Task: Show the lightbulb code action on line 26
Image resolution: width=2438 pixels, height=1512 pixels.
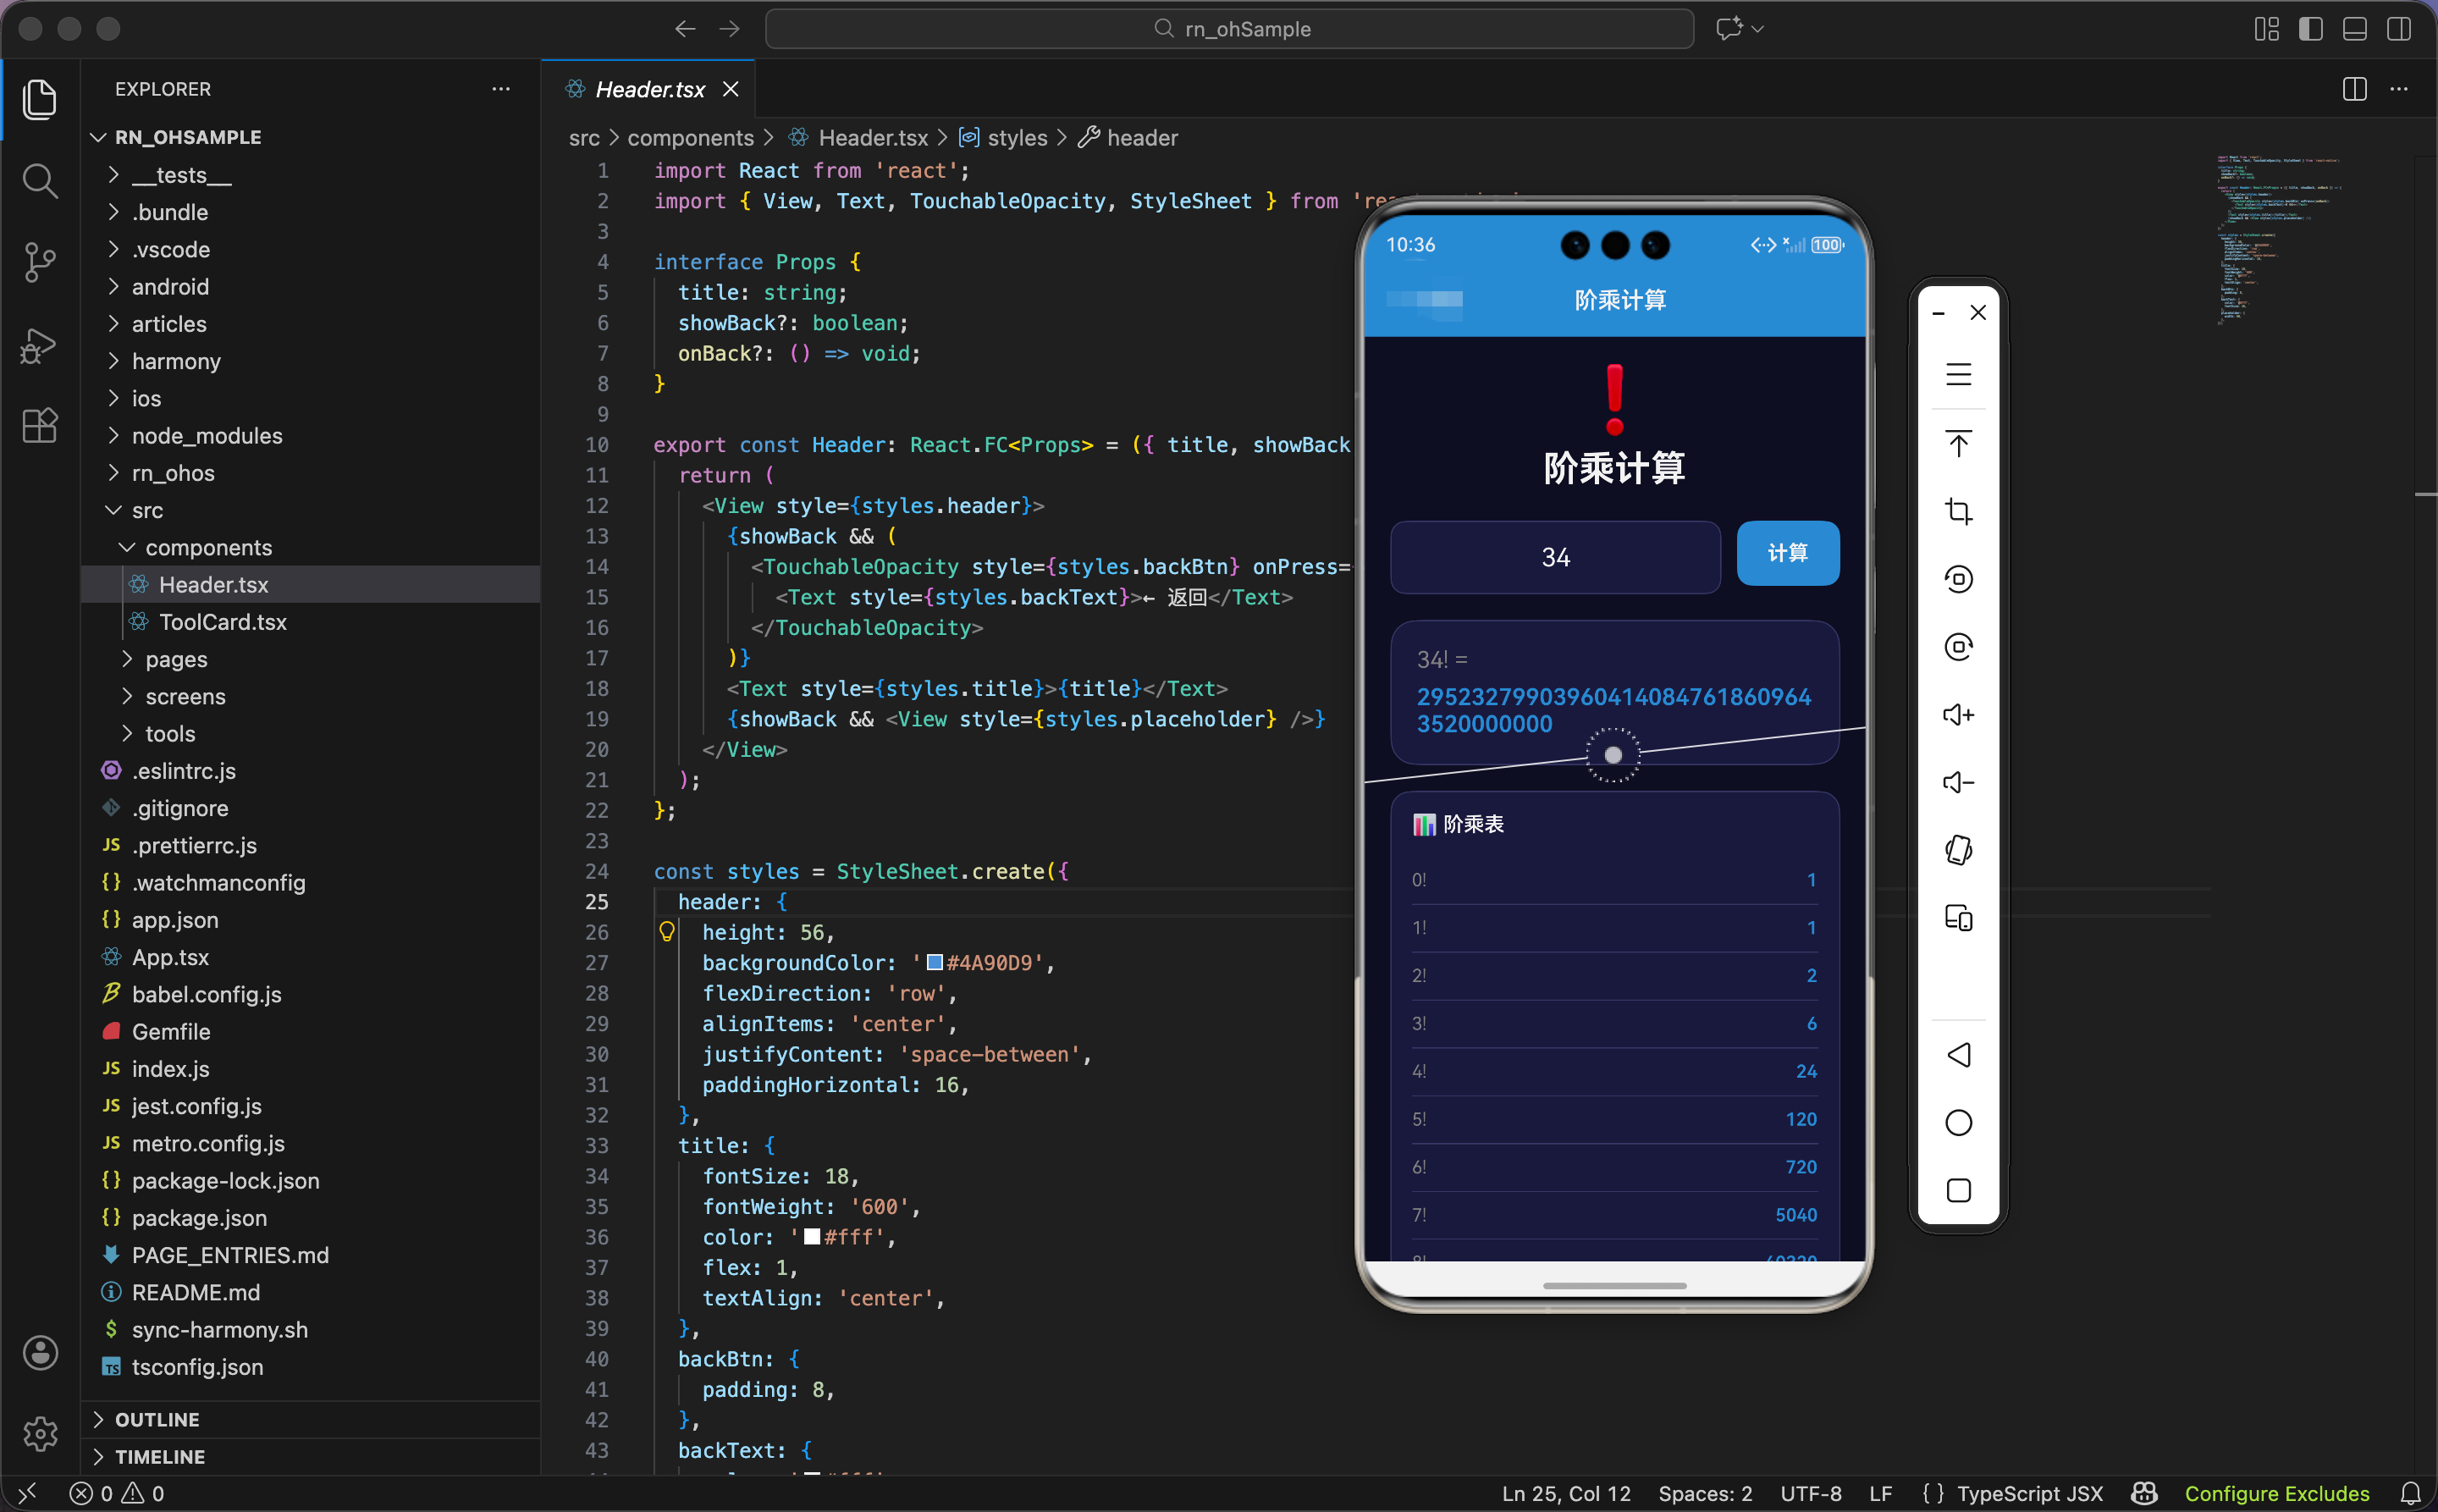Action: [667, 932]
